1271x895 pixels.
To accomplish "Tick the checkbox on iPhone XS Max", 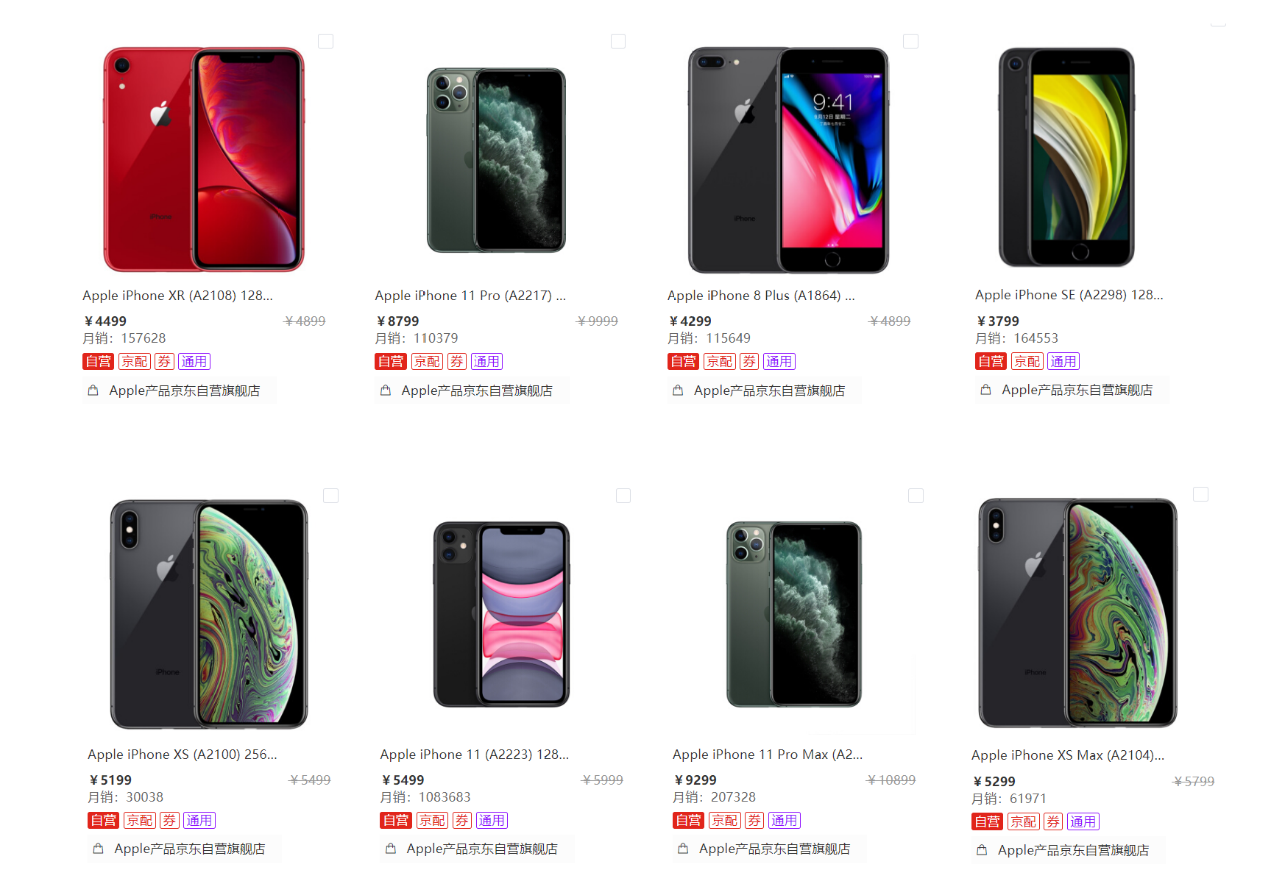I will click(1200, 495).
